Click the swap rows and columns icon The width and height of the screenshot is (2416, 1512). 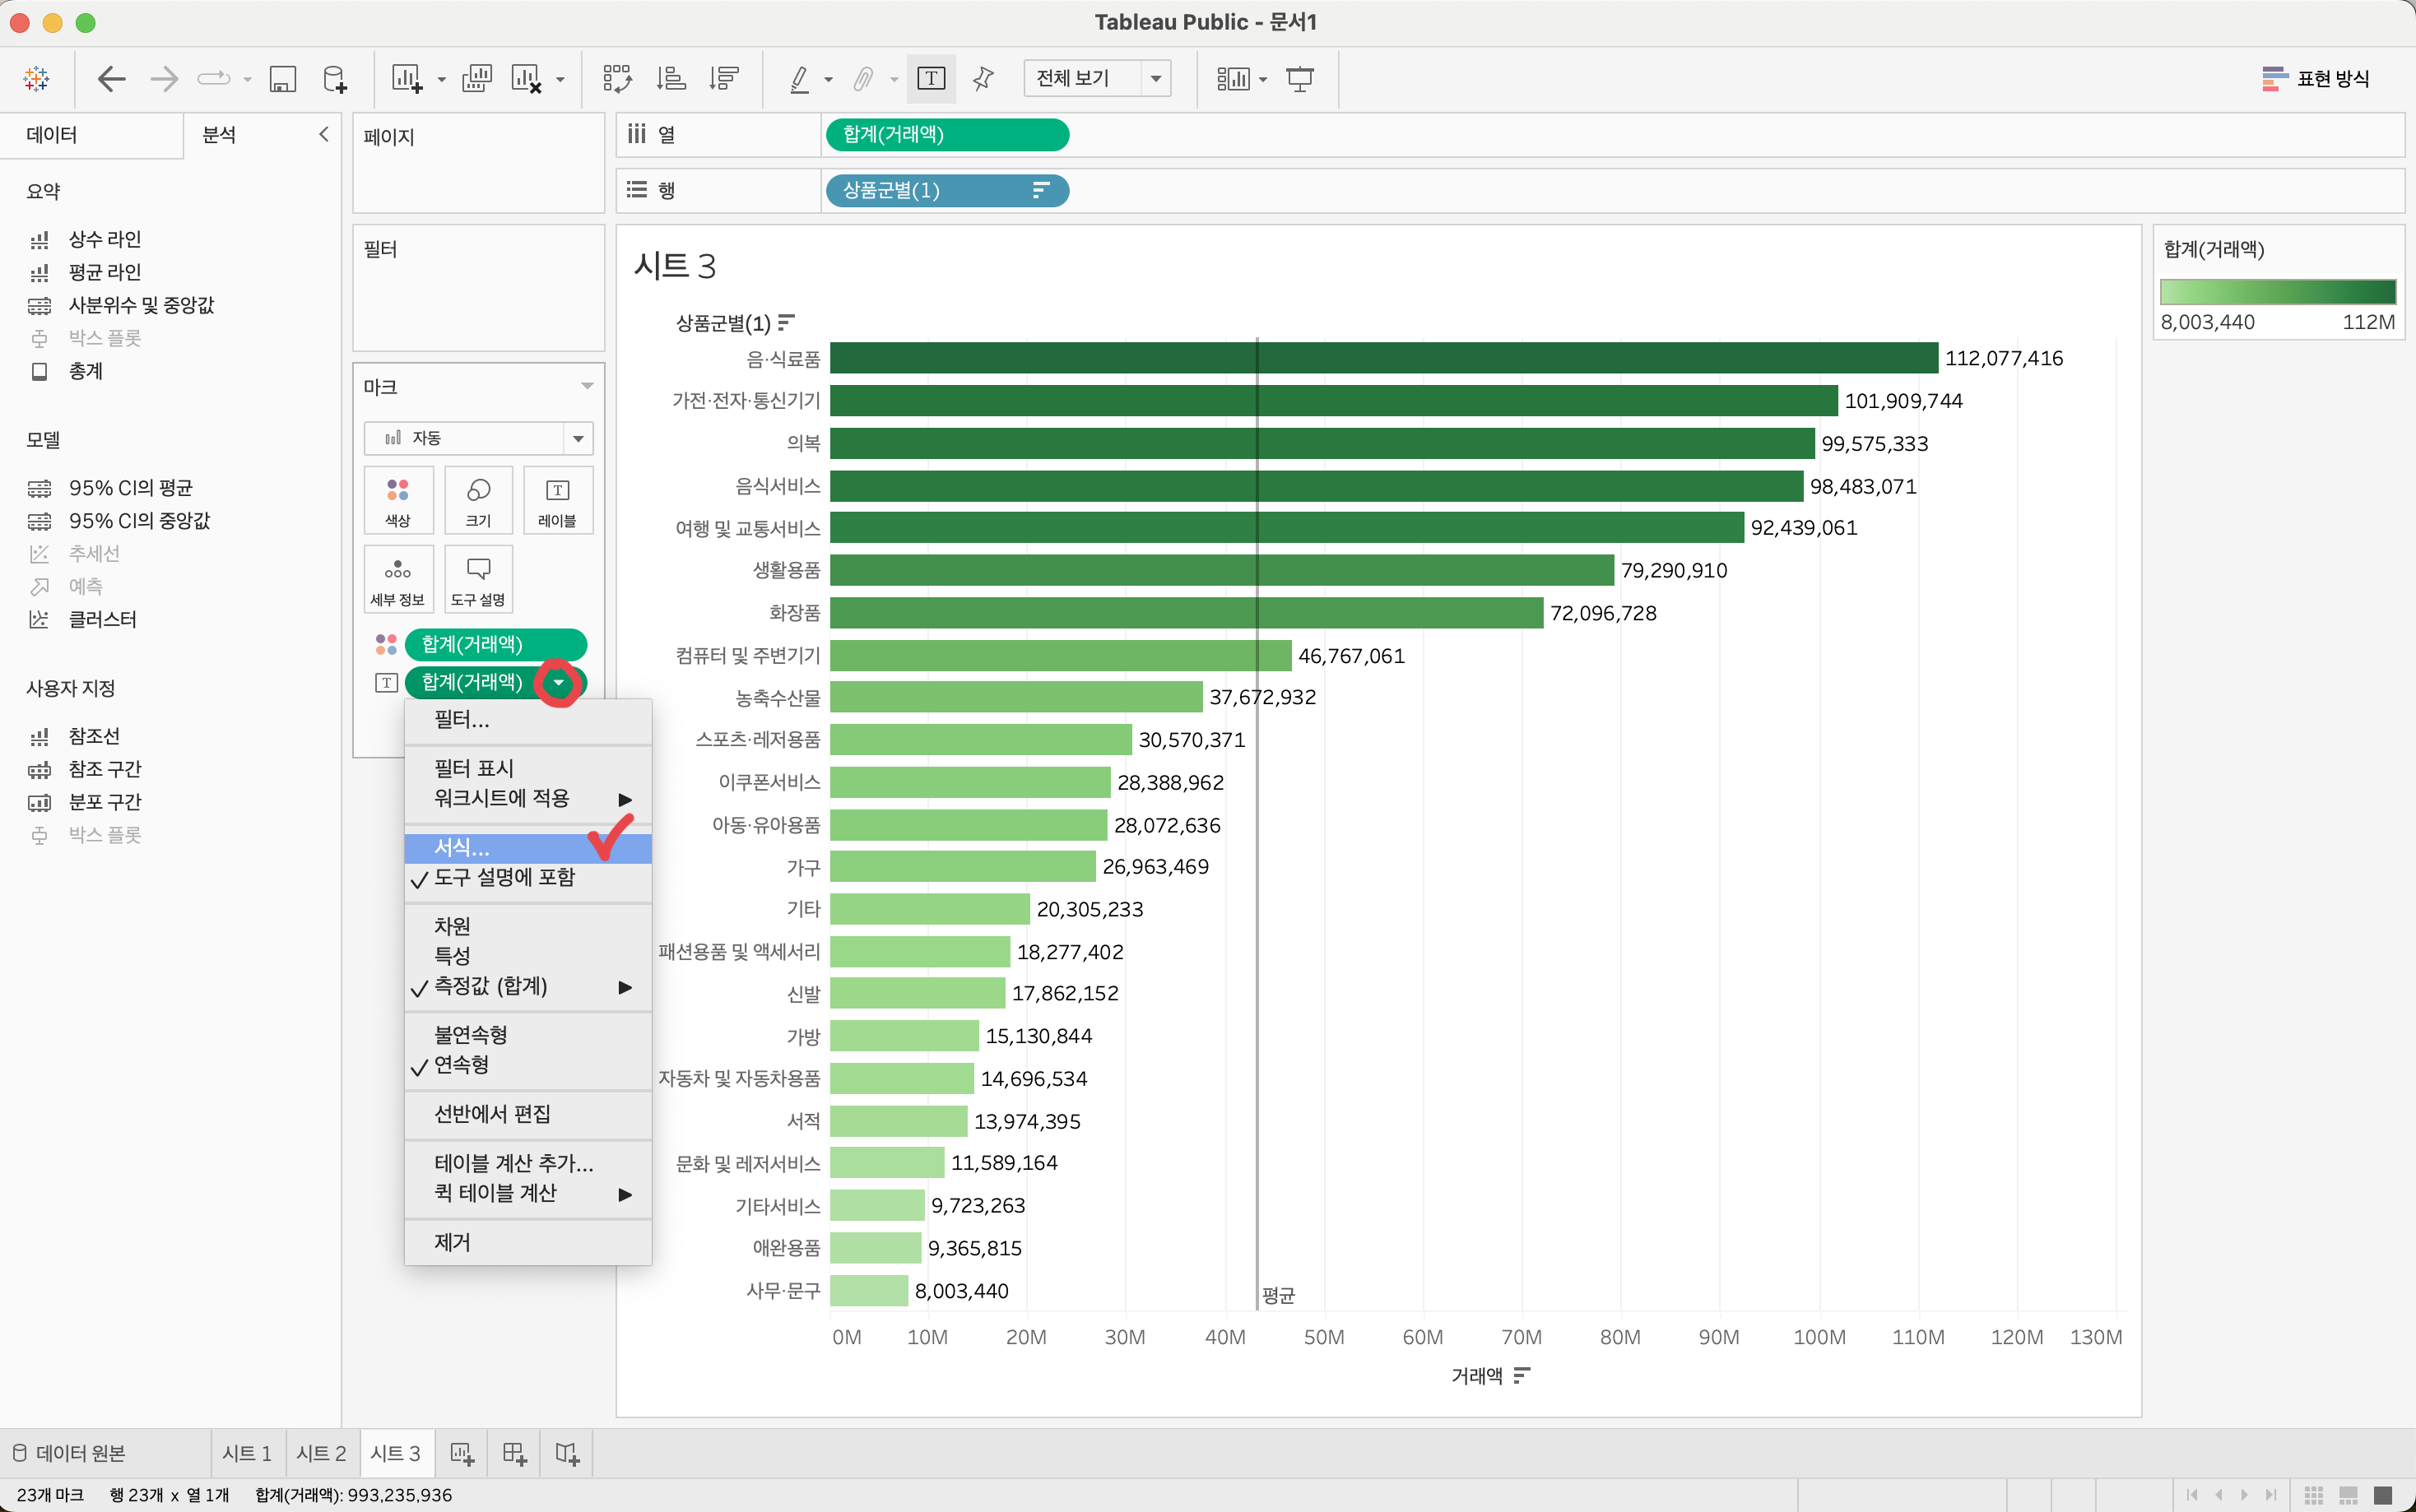coord(617,78)
